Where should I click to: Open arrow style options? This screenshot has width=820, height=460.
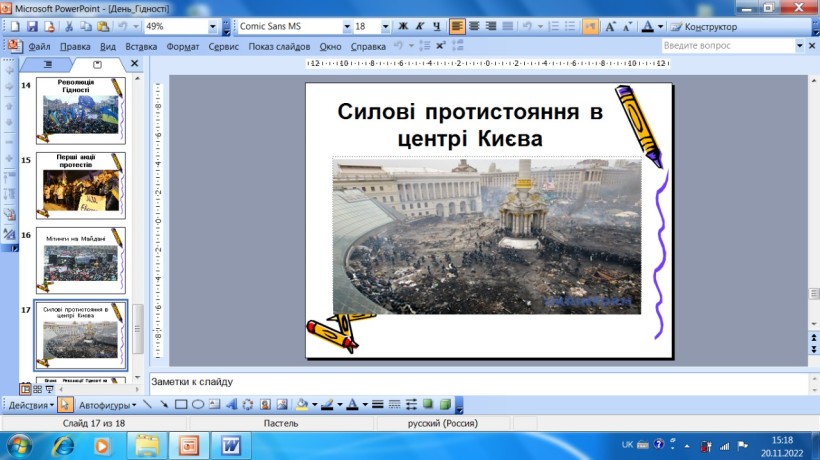click(x=411, y=405)
